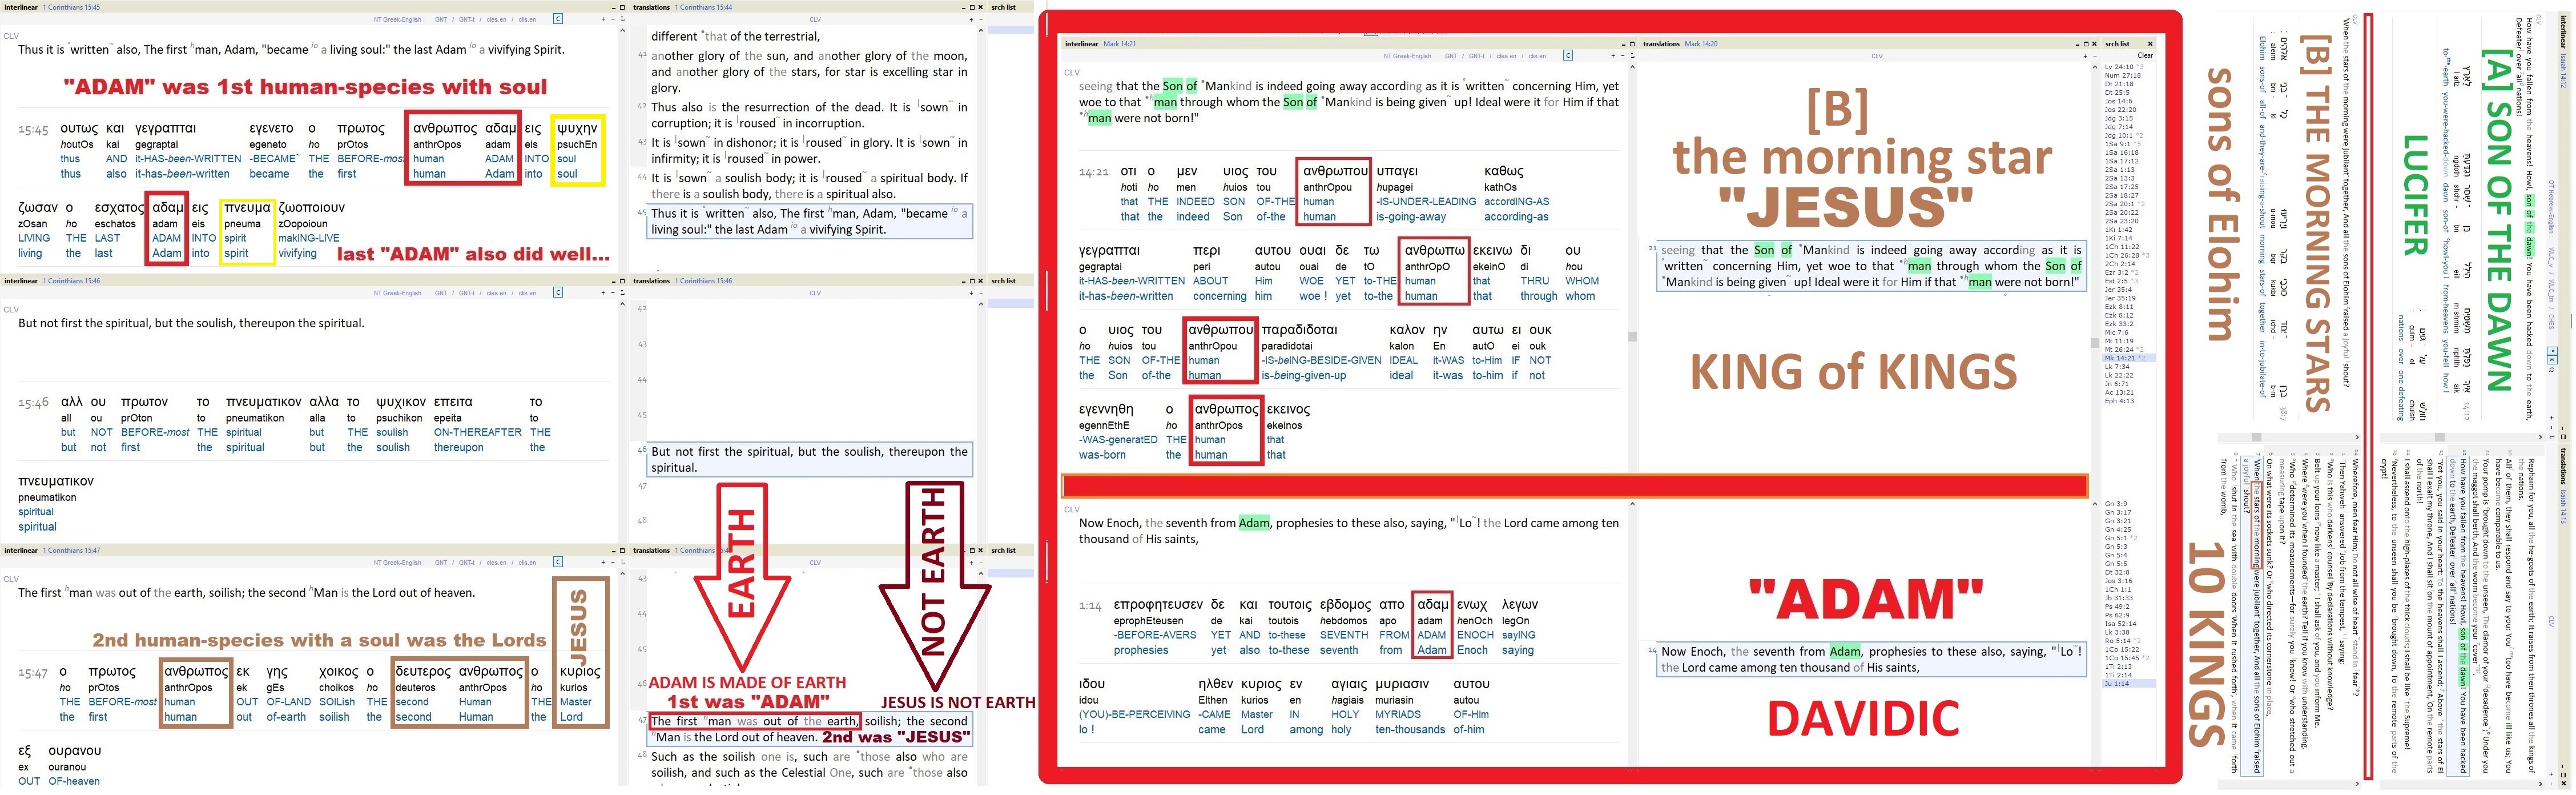This screenshot has width=2576, height=795.
Task: Click the Clear button in the srch list
Action: tap(2145, 55)
